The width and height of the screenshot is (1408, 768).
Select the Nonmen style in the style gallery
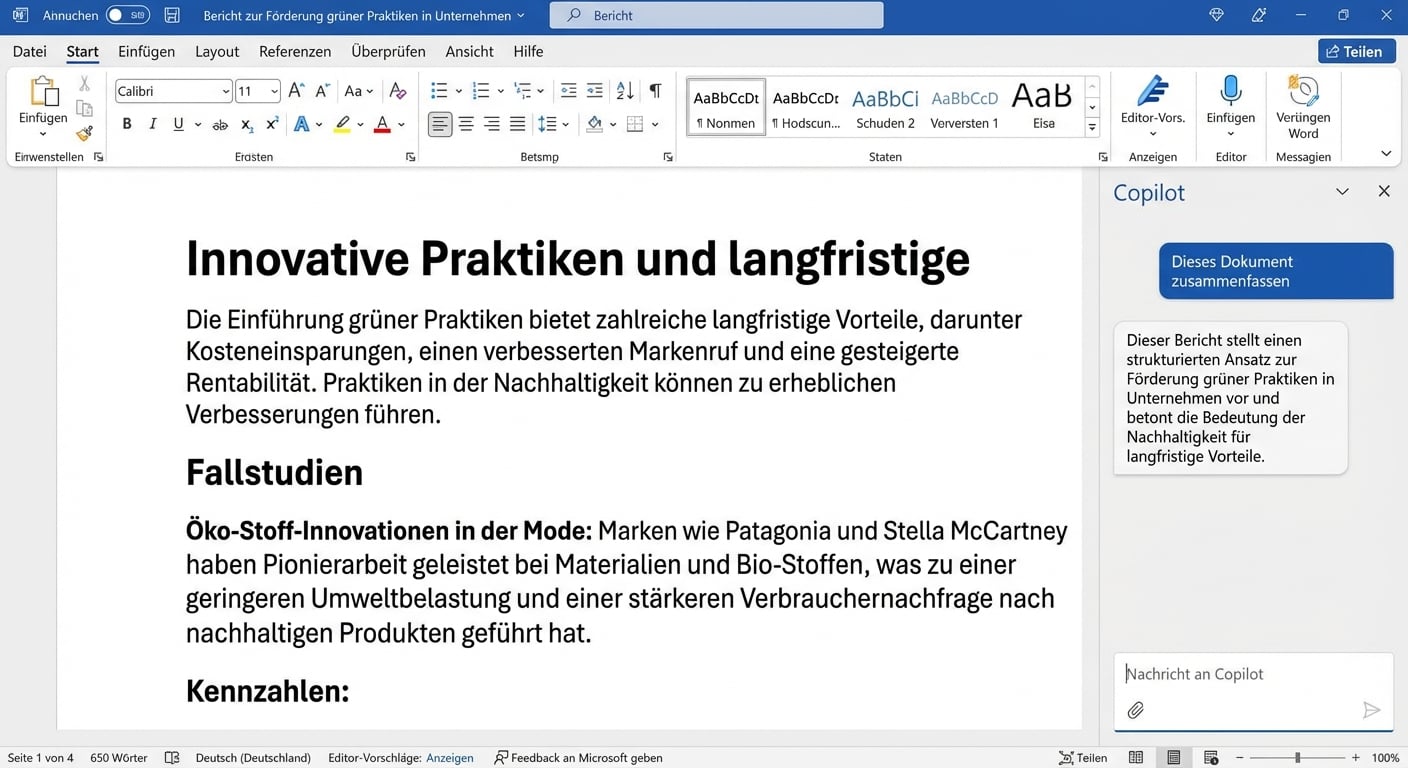(724, 107)
